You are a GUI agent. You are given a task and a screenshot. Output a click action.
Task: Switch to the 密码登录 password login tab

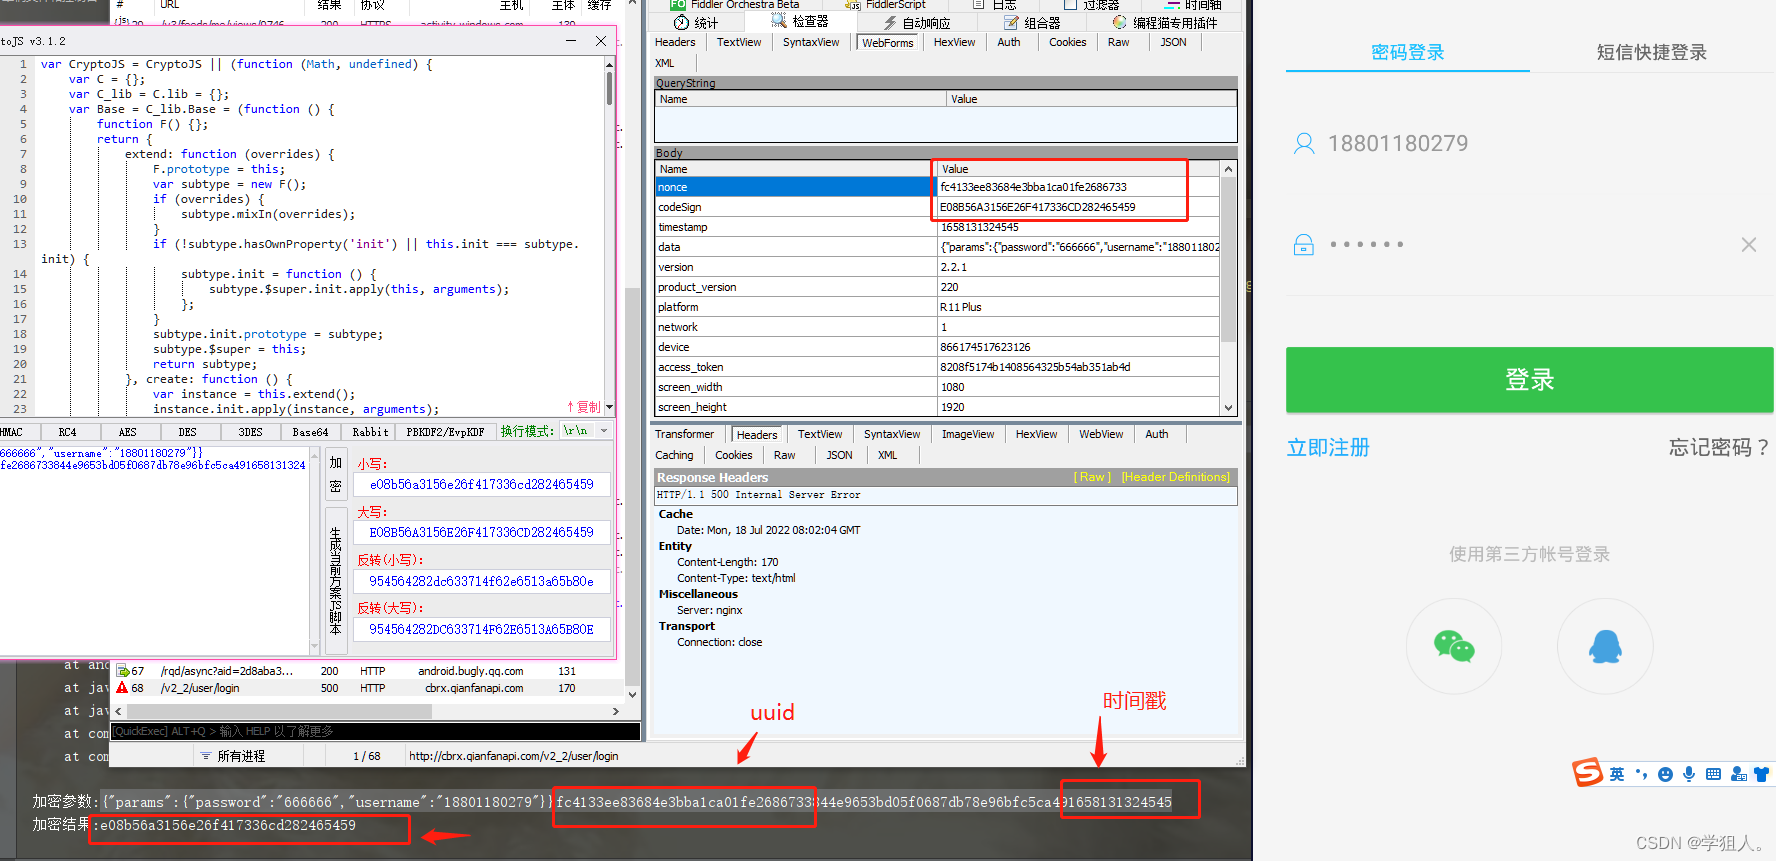point(1408,52)
